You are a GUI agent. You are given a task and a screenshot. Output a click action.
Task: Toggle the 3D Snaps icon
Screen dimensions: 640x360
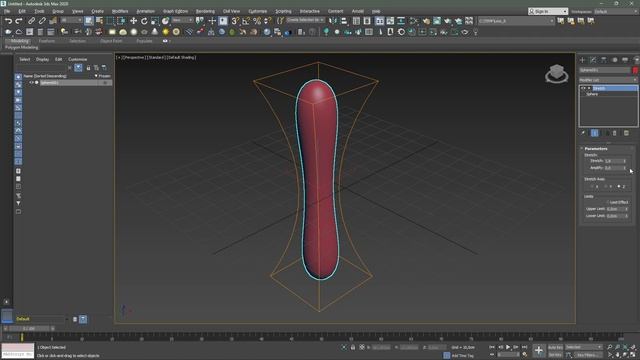click(x=235, y=21)
